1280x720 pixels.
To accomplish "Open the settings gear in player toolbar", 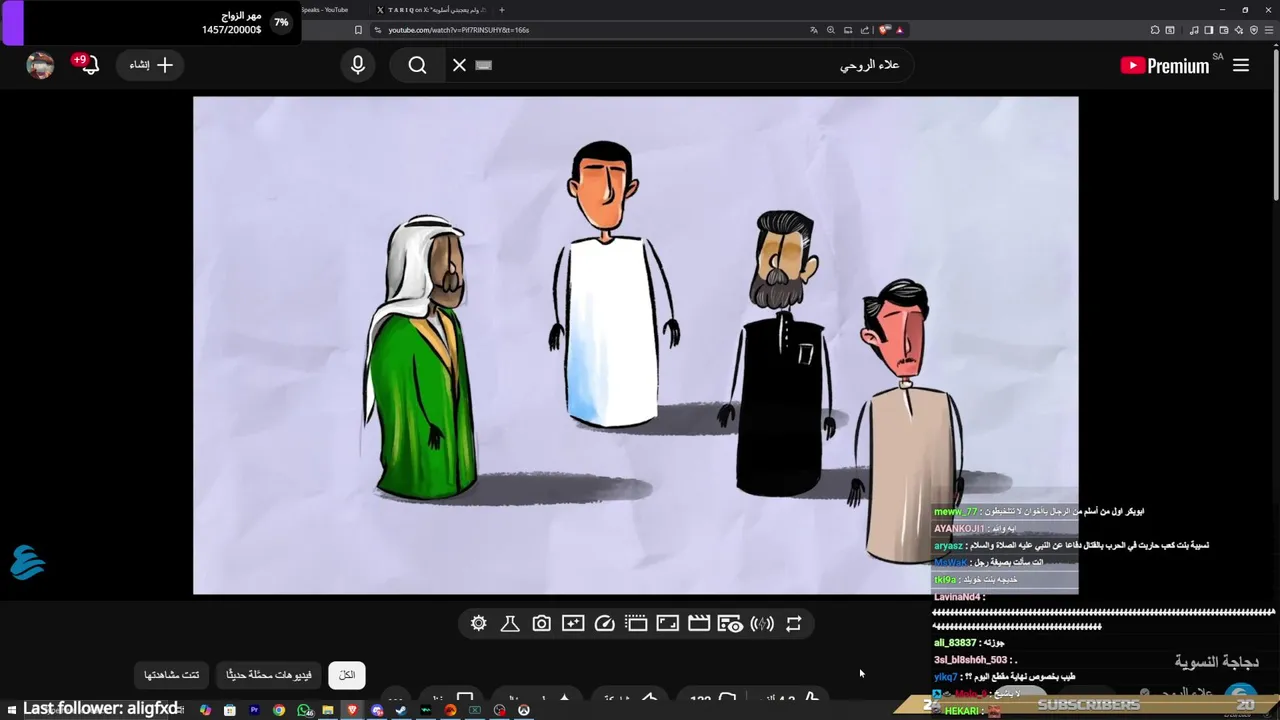I will pyautogui.click(x=479, y=624).
